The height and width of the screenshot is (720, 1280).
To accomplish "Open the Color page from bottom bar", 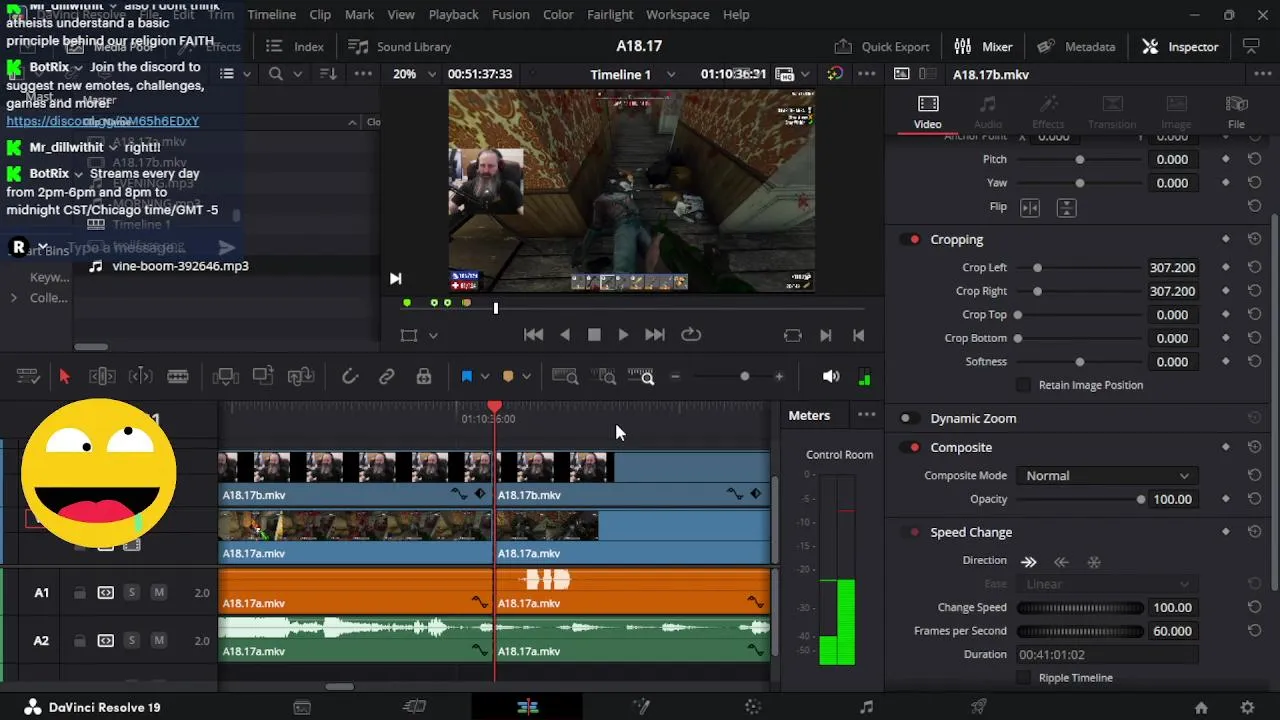I will pyautogui.click(x=754, y=707).
